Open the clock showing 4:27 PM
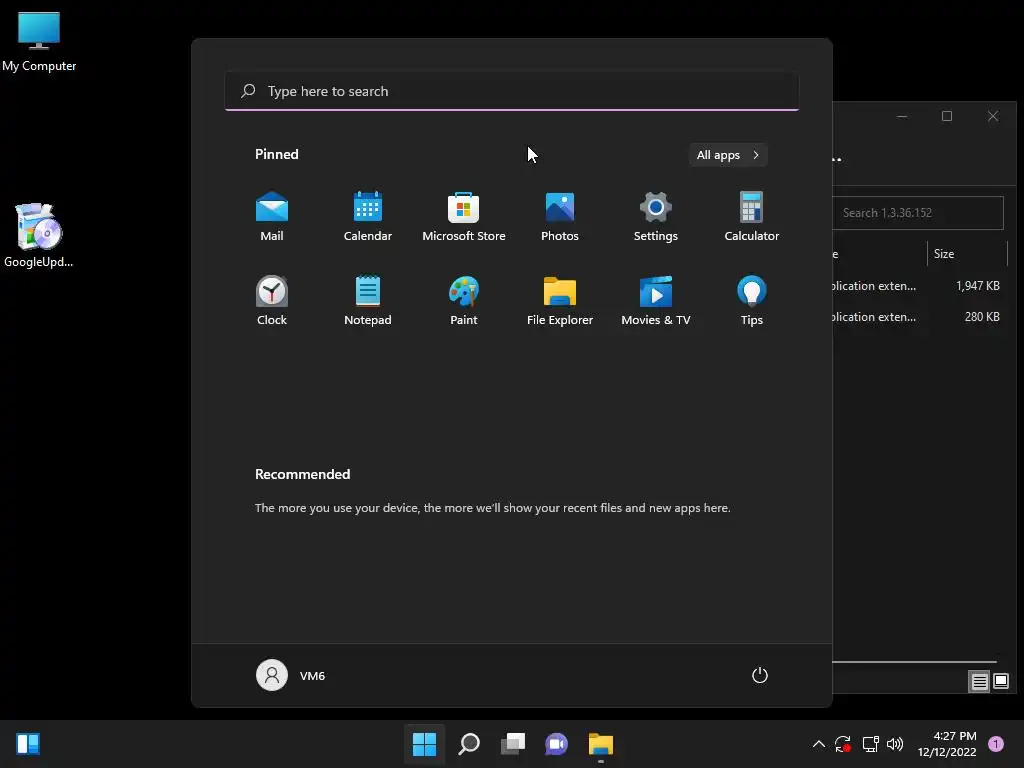 [946, 744]
